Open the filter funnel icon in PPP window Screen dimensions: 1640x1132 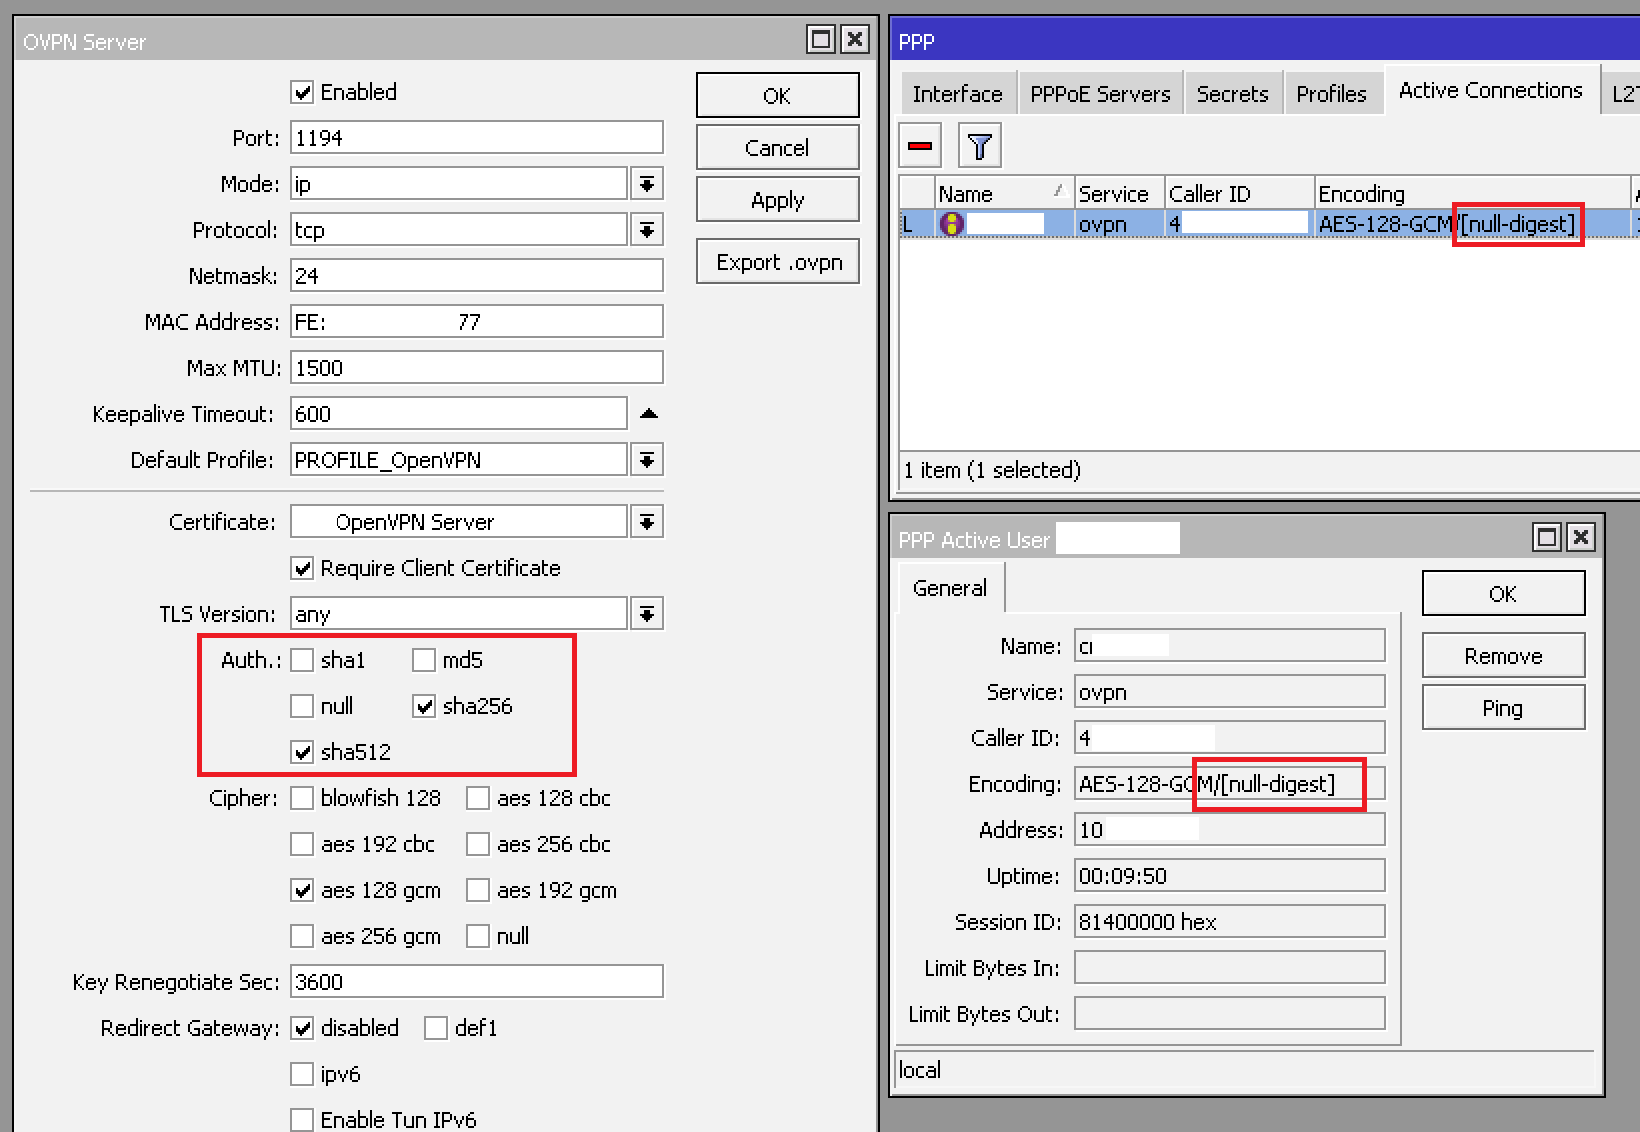pos(980,147)
